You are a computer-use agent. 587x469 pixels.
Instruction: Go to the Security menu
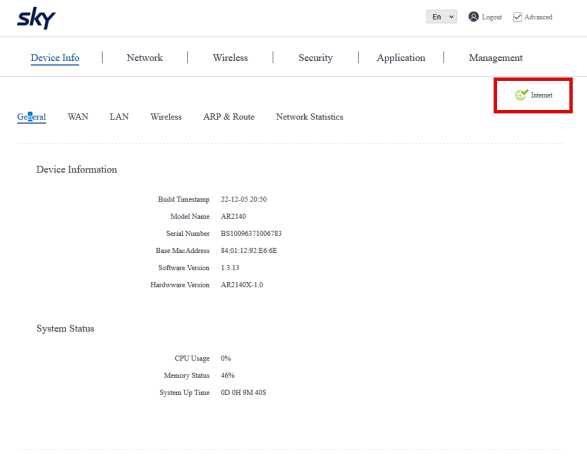315,58
